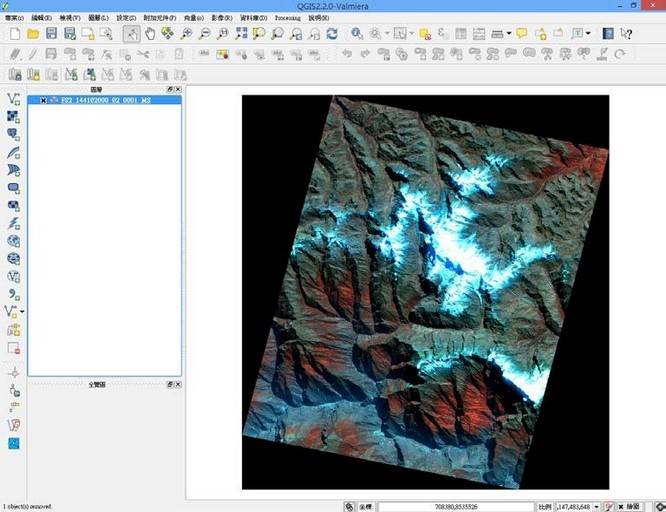Close the overview panel with its X button
Screen dimensions: 666x512
coord(178,384)
